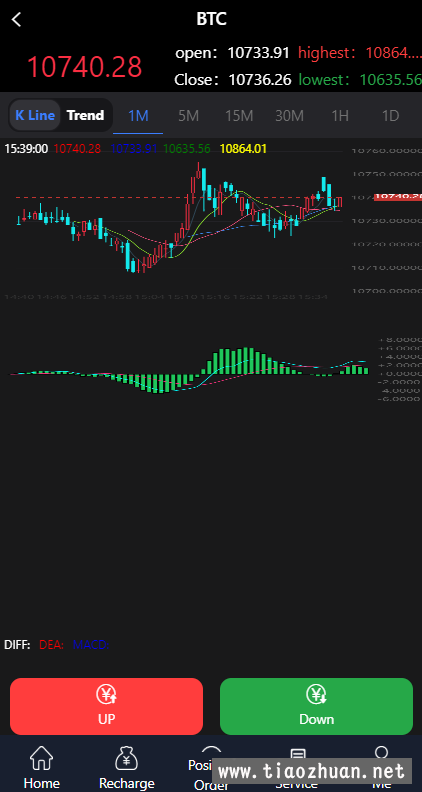Click the DIFF indicator label
Viewport: 422px width, 792px height.
tap(17, 645)
